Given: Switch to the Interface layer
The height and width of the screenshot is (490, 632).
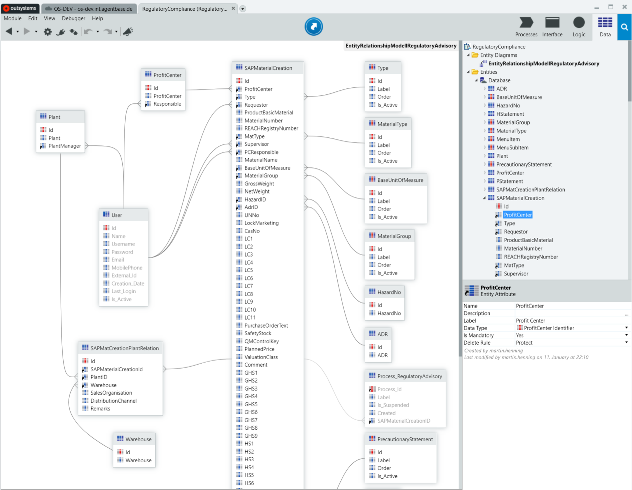Looking at the screenshot, I should tap(552, 25).
